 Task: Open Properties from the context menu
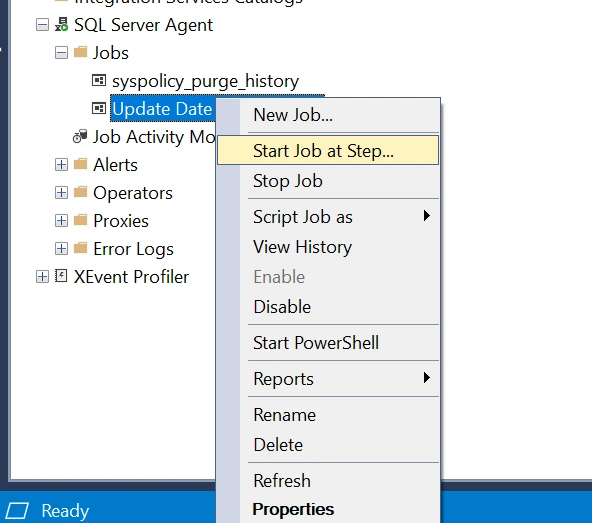click(x=328, y=509)
